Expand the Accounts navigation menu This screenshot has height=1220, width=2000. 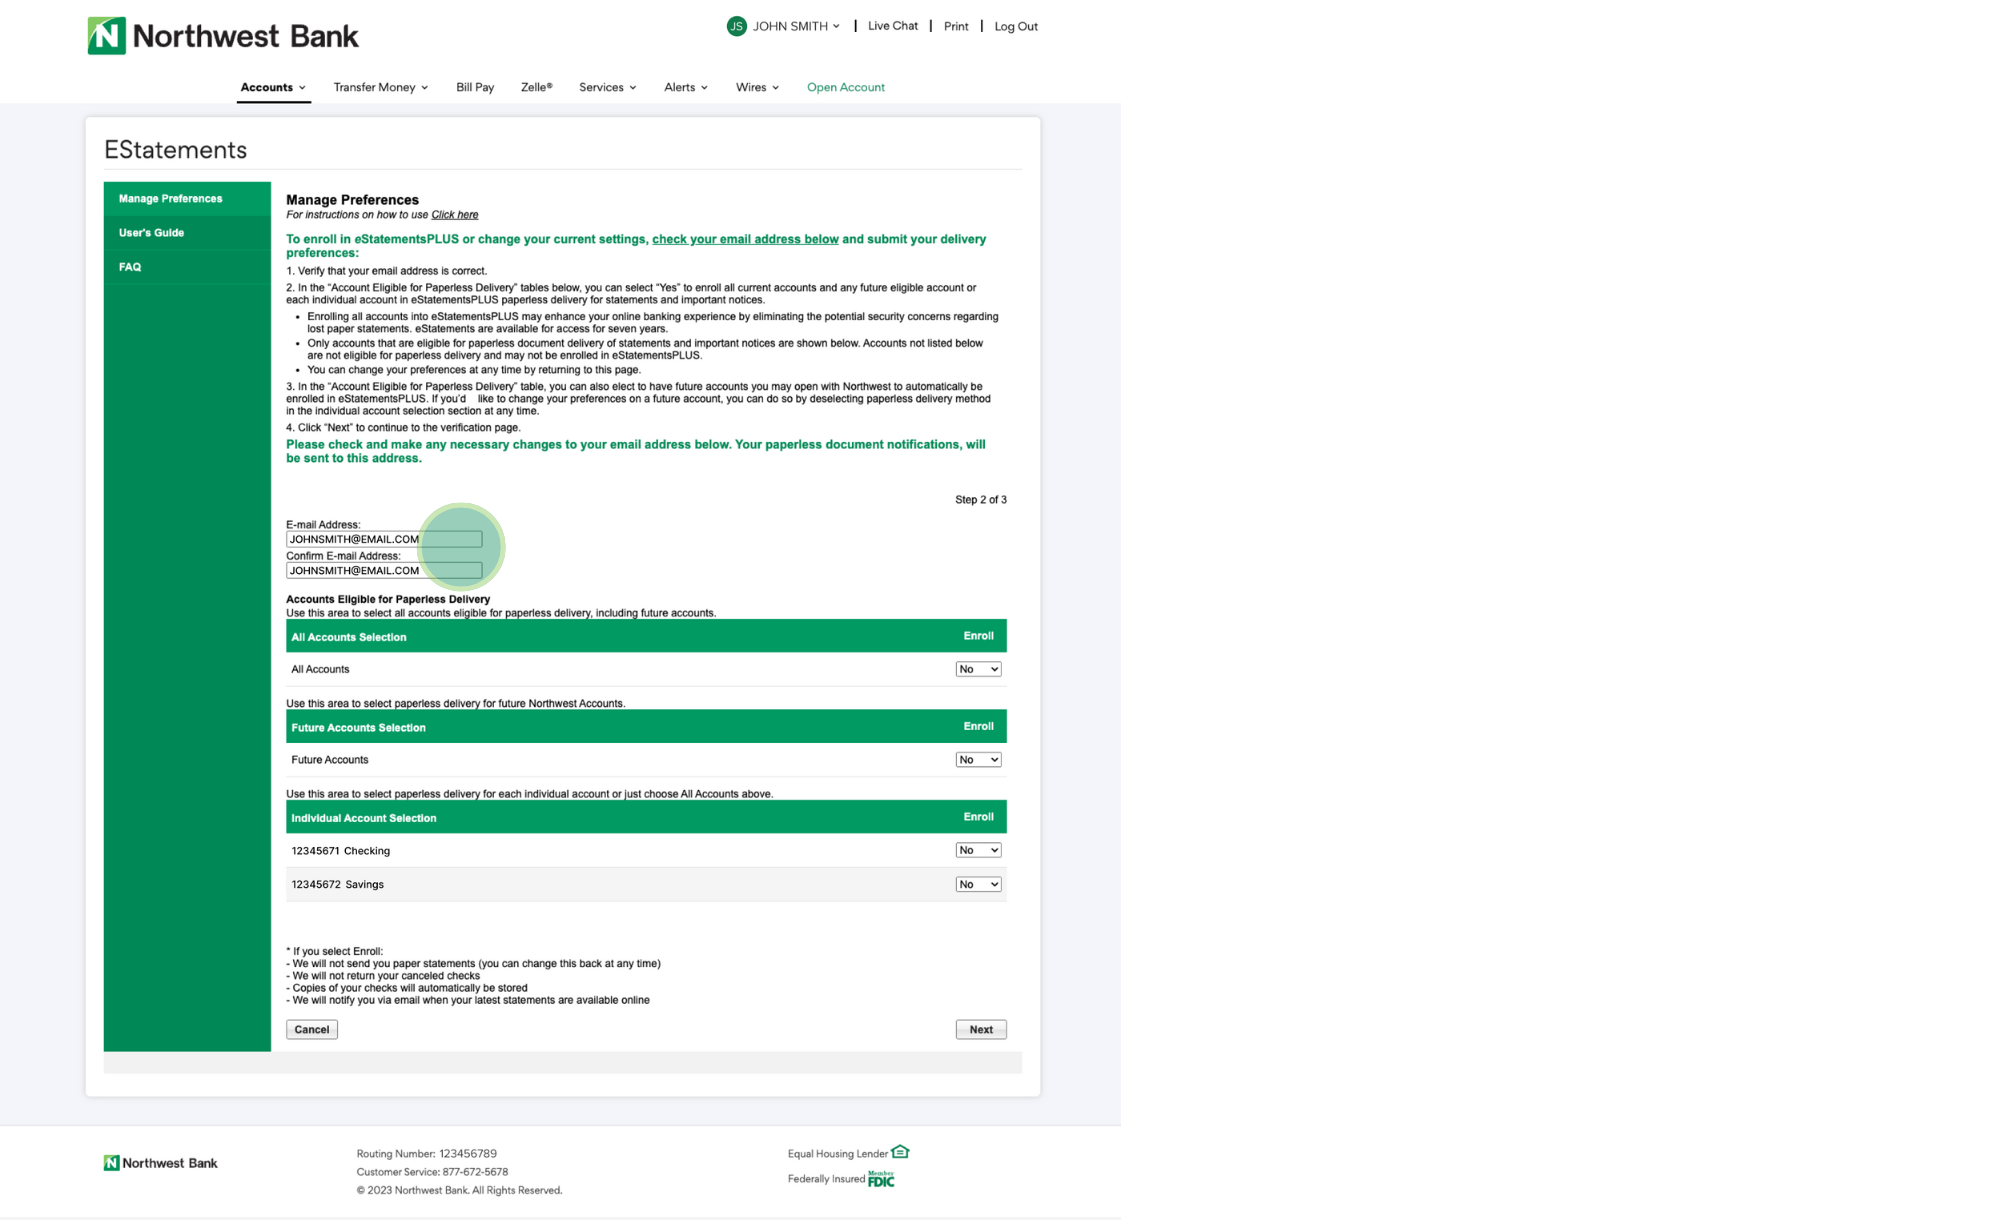point(273,87)
